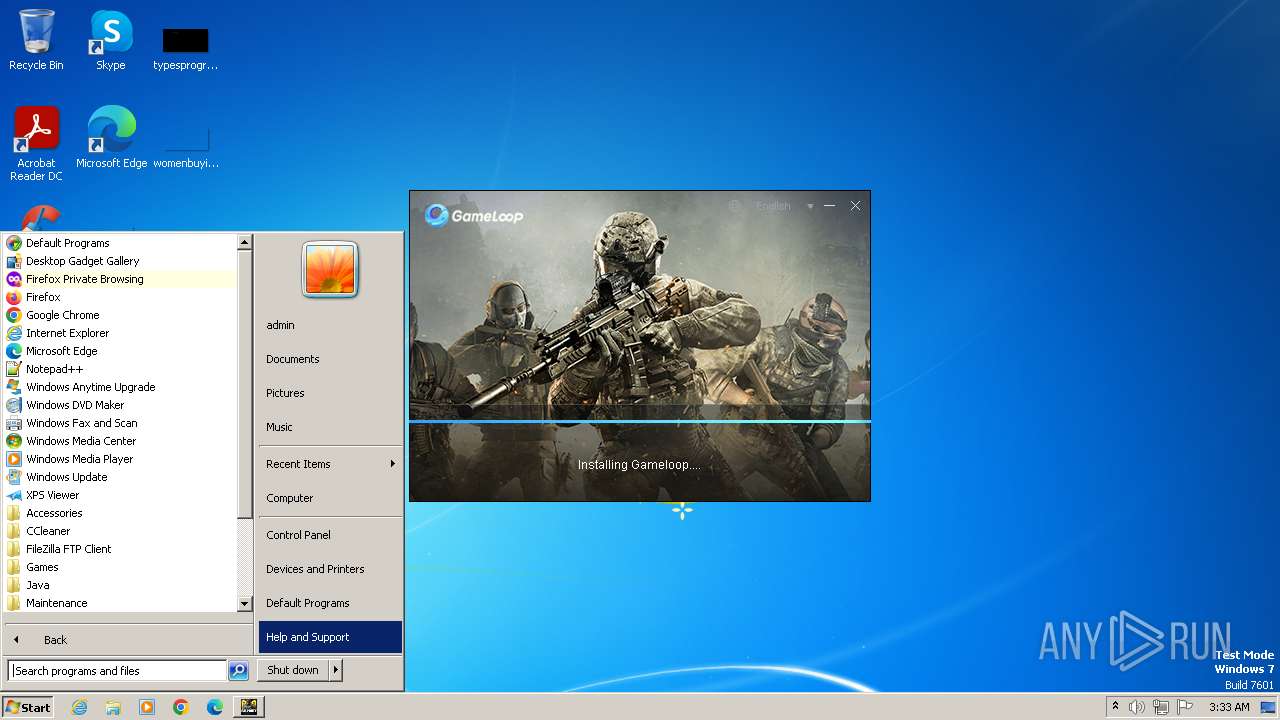Expand the Games folder
This screenshot has height=720, width=1280.
pyautogui.click(x=120, y=567)
